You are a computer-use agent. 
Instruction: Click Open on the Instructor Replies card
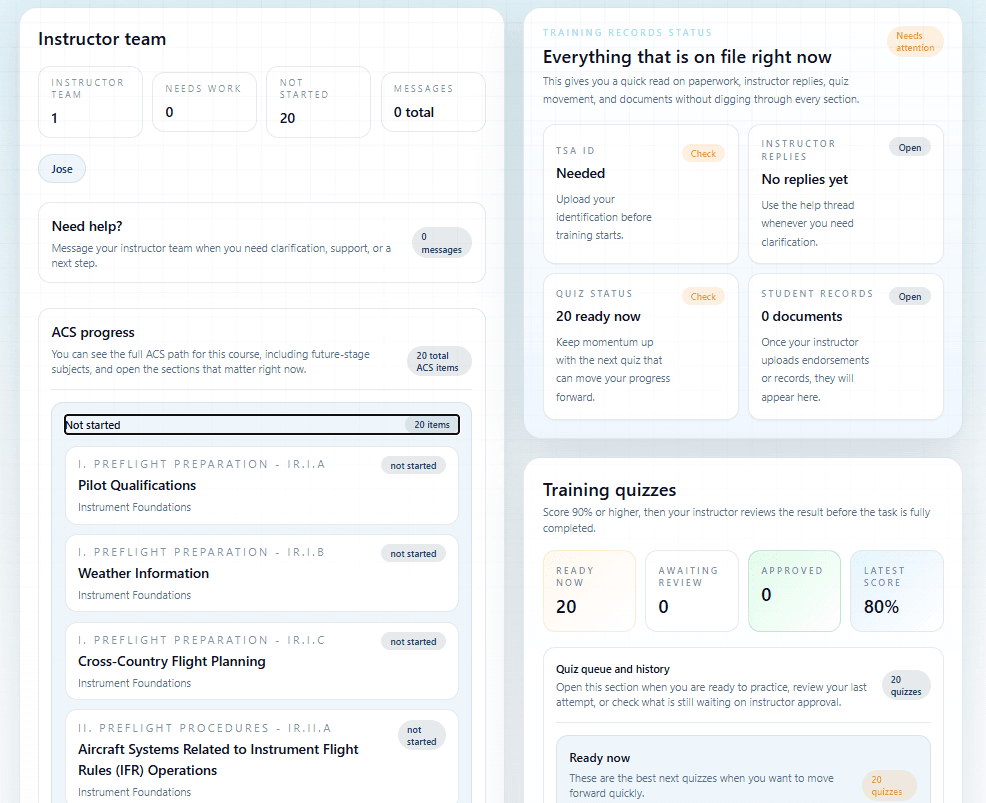click(x=909, y=147)
